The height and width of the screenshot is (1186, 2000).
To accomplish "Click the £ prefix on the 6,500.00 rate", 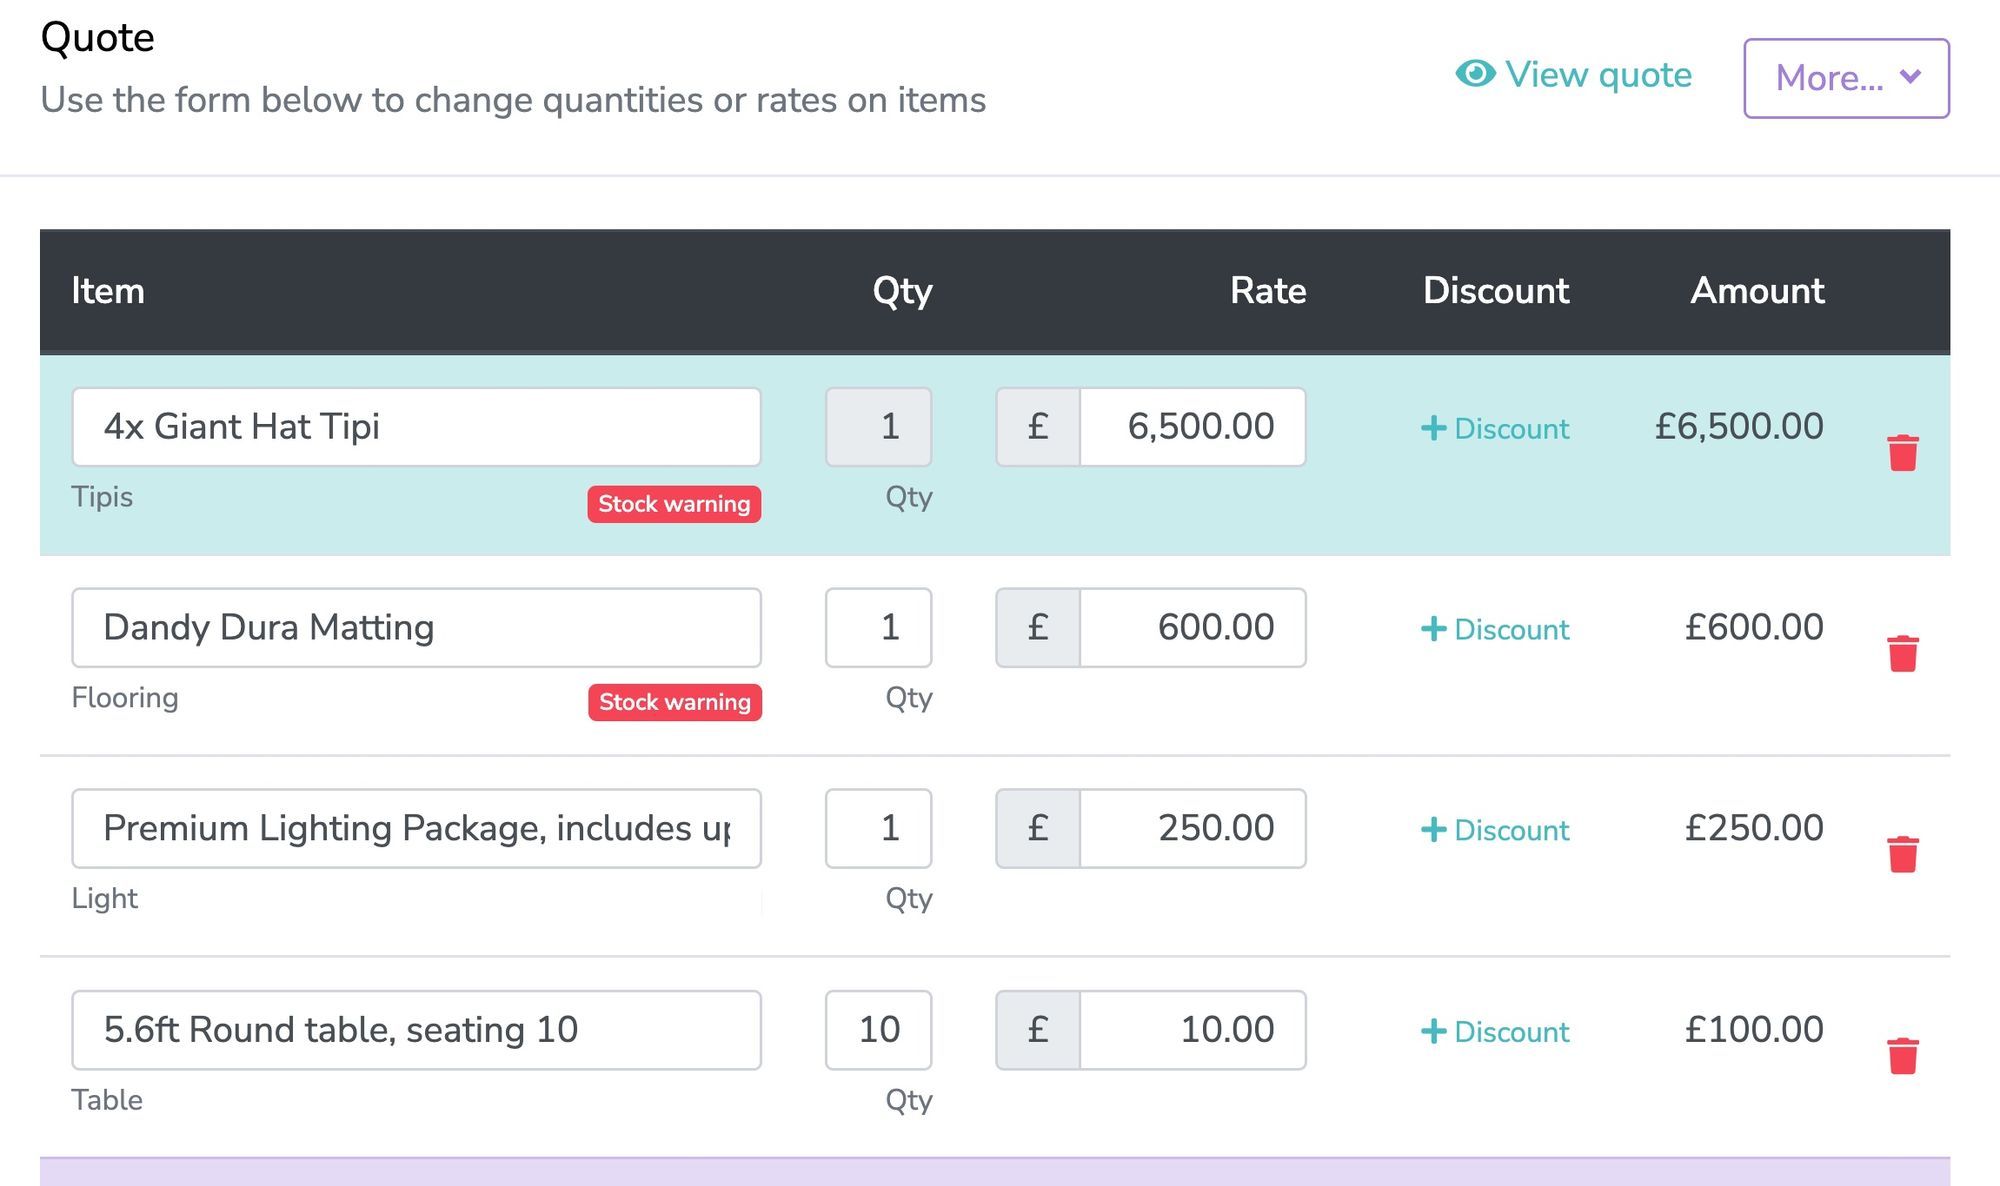I will [1038, 427].
